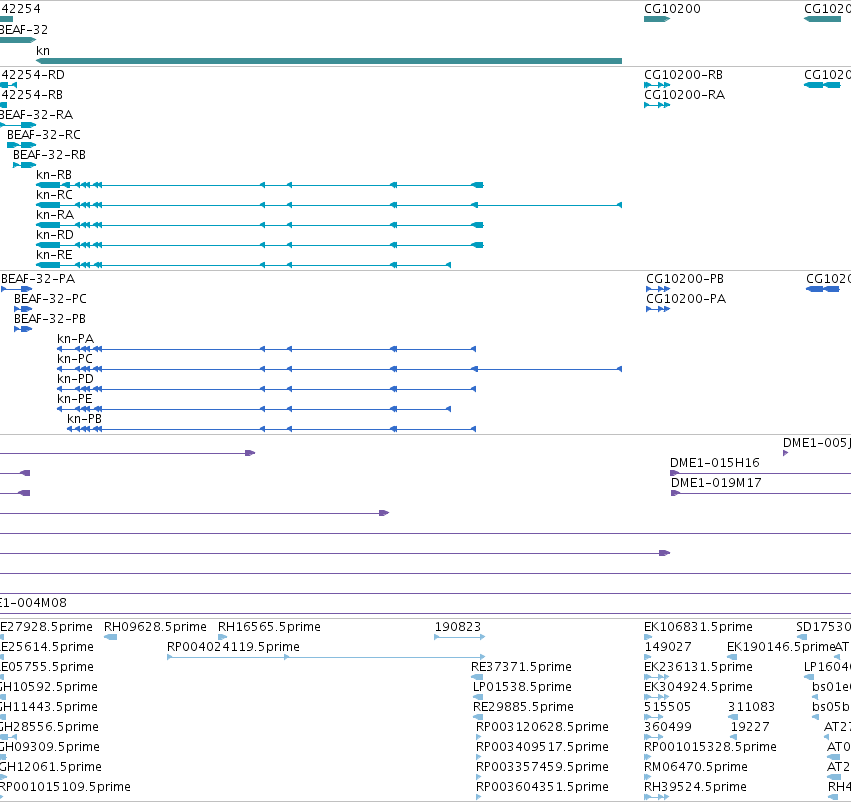Viewport: 851px width, 802px height.
Task: Click the kn-PC protein label
Action: click(75, 359)
